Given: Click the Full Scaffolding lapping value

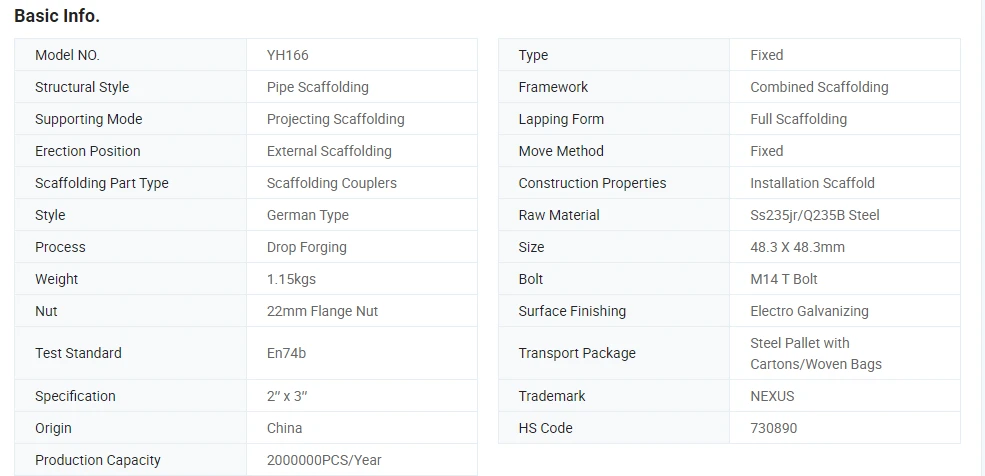Looking at the screenshot, I should (798, 119).
